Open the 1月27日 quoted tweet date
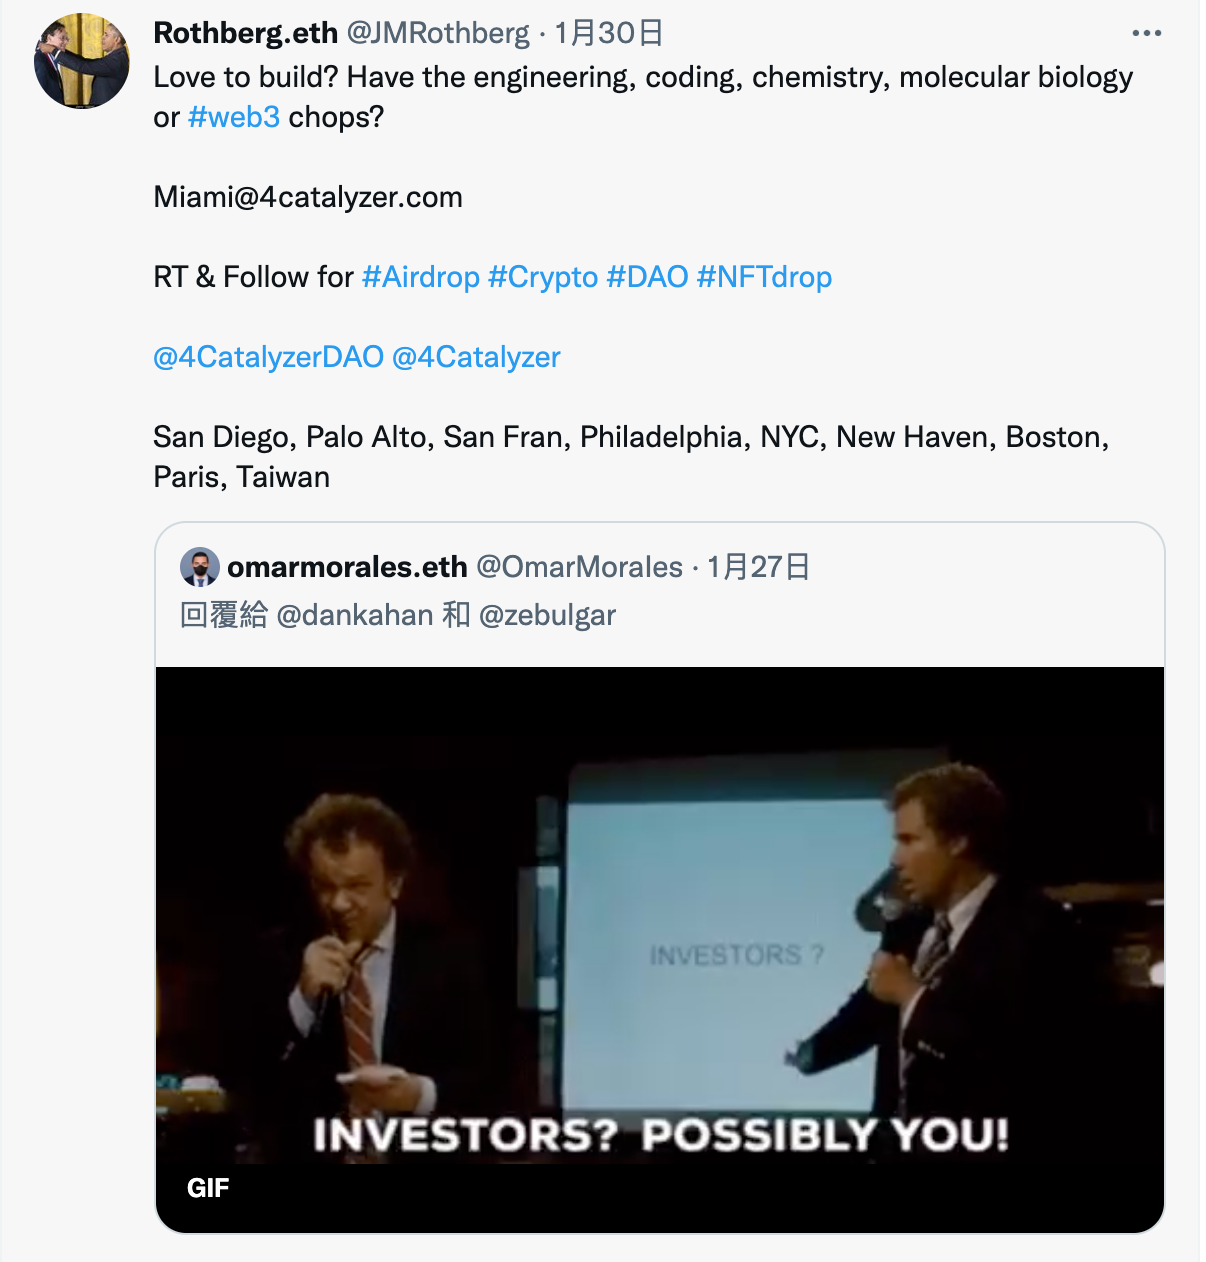 click(x=758, y=567)
